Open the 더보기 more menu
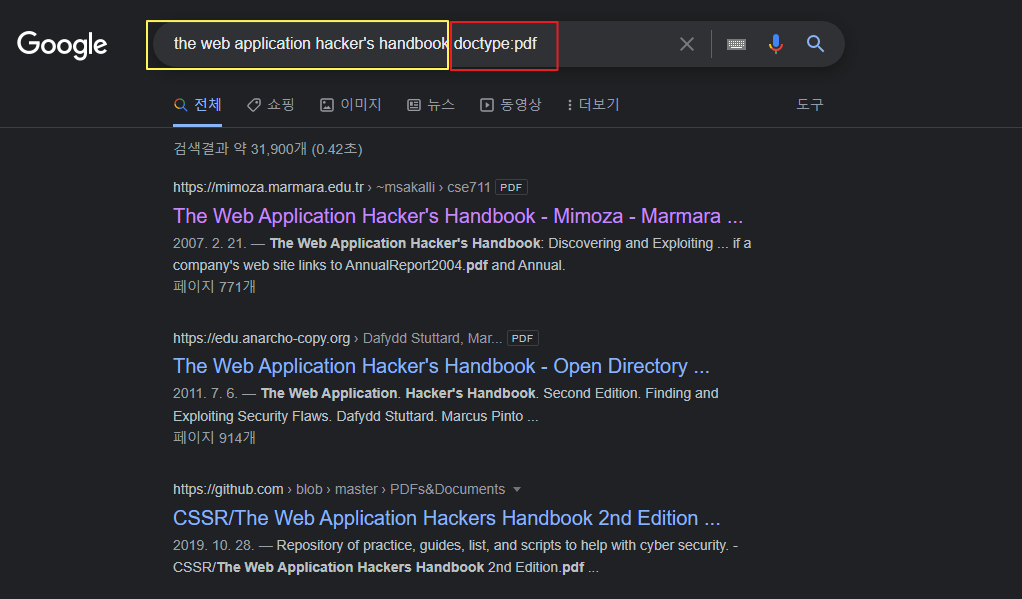Screen dimensions: 1022x599 pyautogui.click(x=593, y=105)
